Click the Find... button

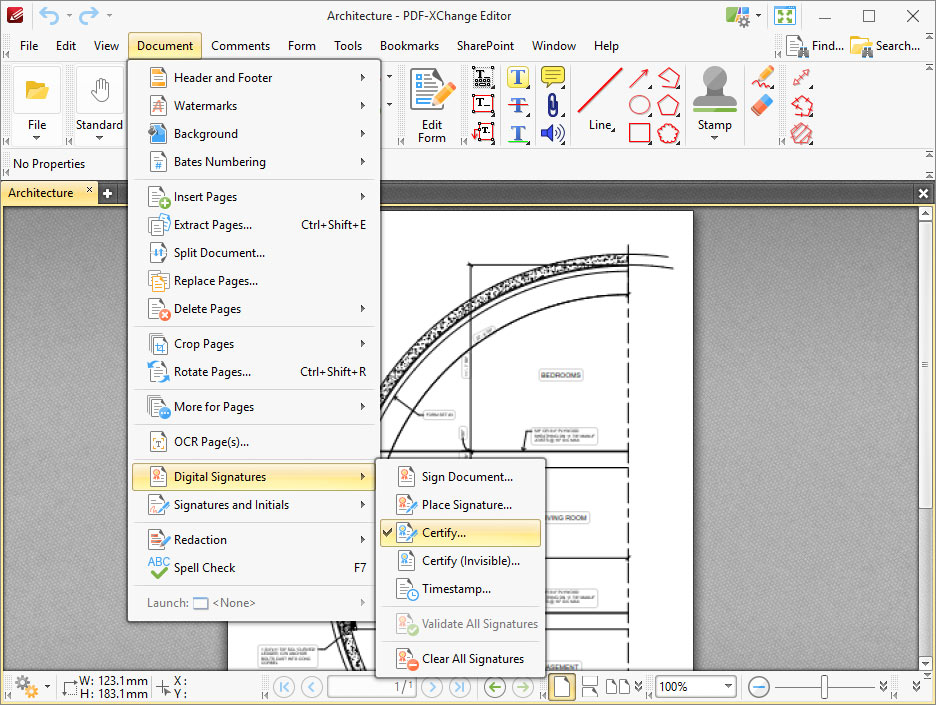coord(815,46)
